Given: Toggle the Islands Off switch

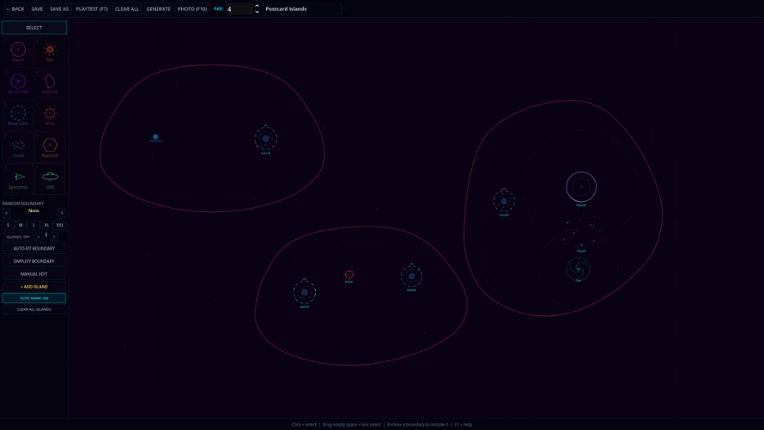Looking at the screenshot, I should [x=18, y=237].
